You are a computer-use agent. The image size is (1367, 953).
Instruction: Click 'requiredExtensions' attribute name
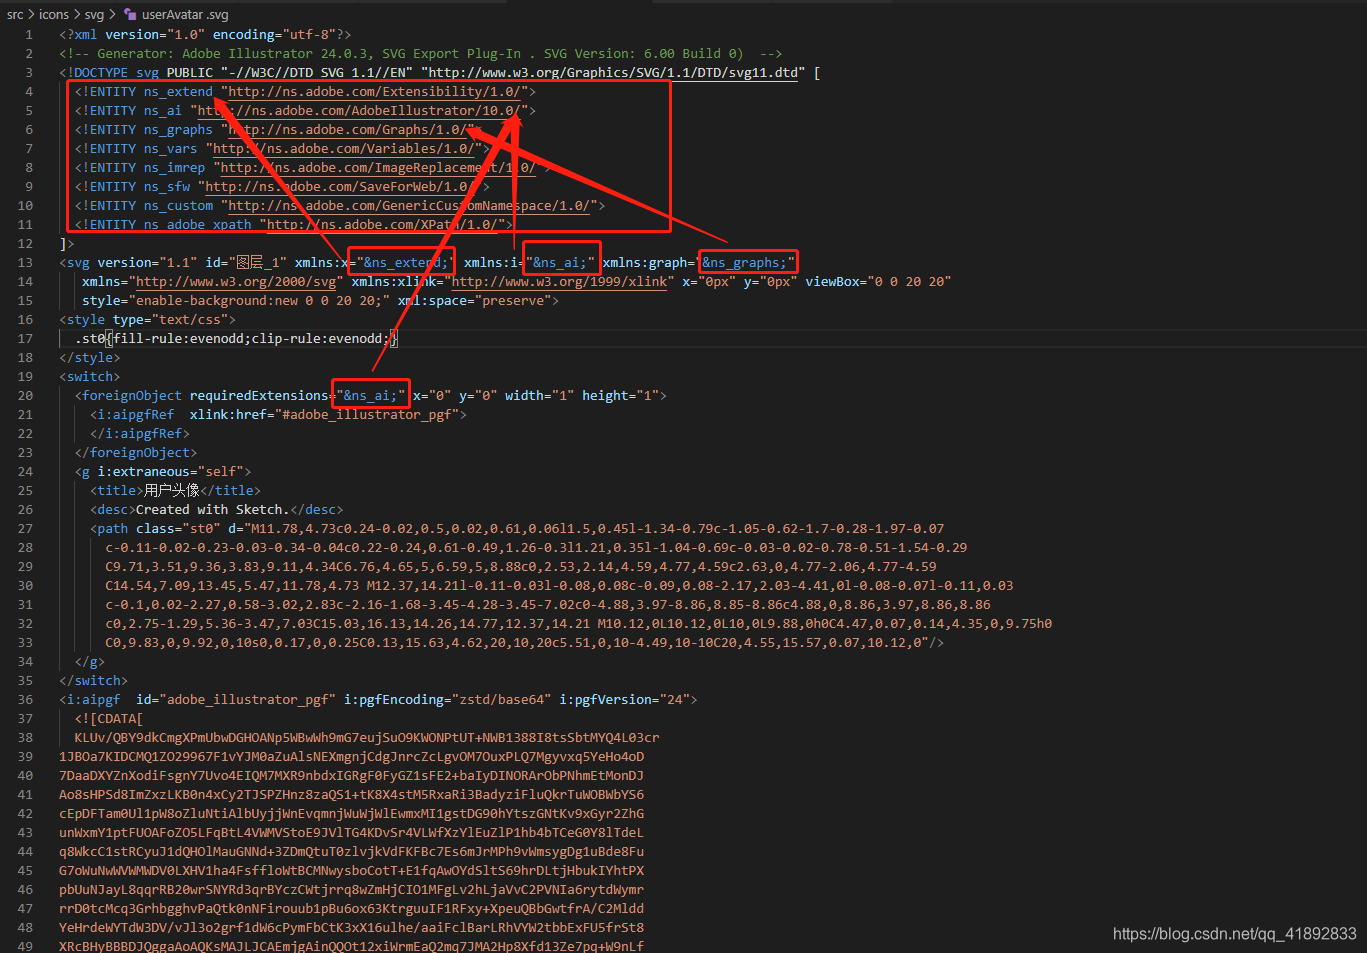coord(259,396)
